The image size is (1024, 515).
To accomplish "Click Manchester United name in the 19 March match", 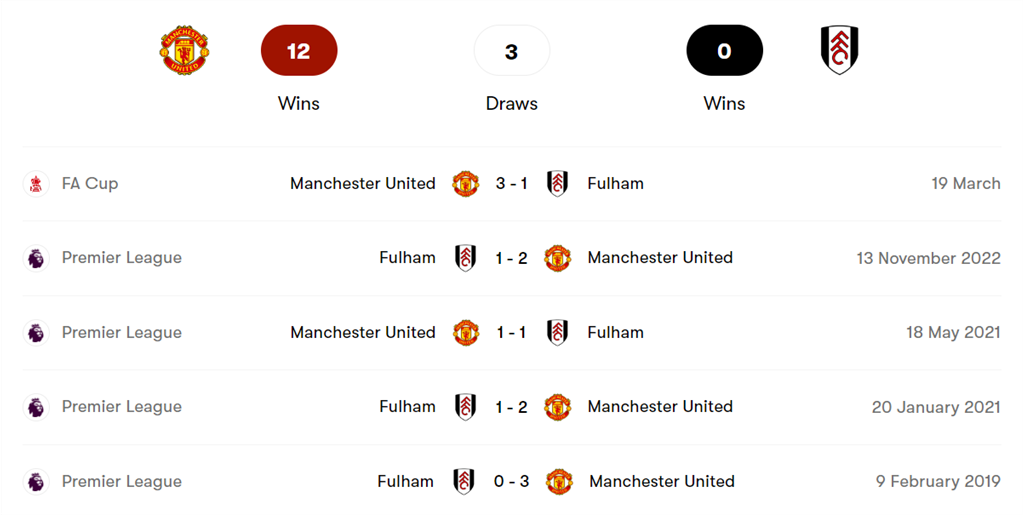I will pyautogui.click(x=363, y=184).
